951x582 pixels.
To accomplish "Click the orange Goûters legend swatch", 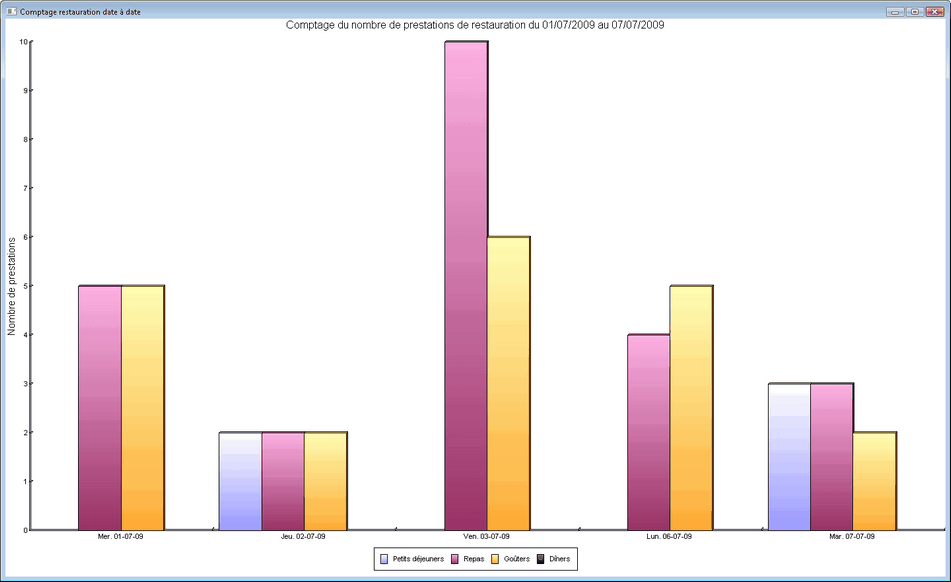I will 495,559.
